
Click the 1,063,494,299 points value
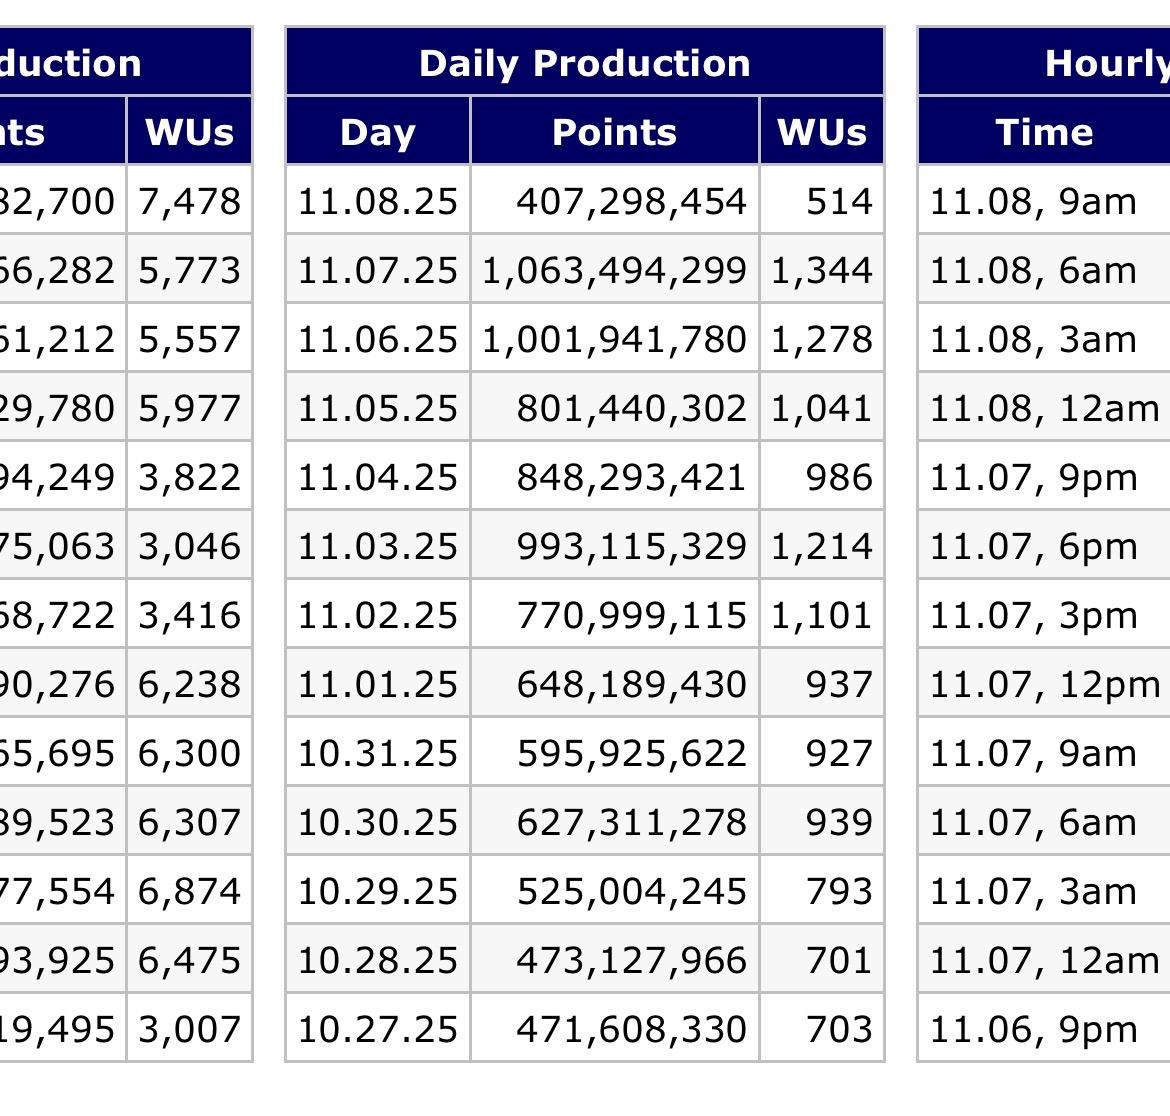tap(614, 270)
